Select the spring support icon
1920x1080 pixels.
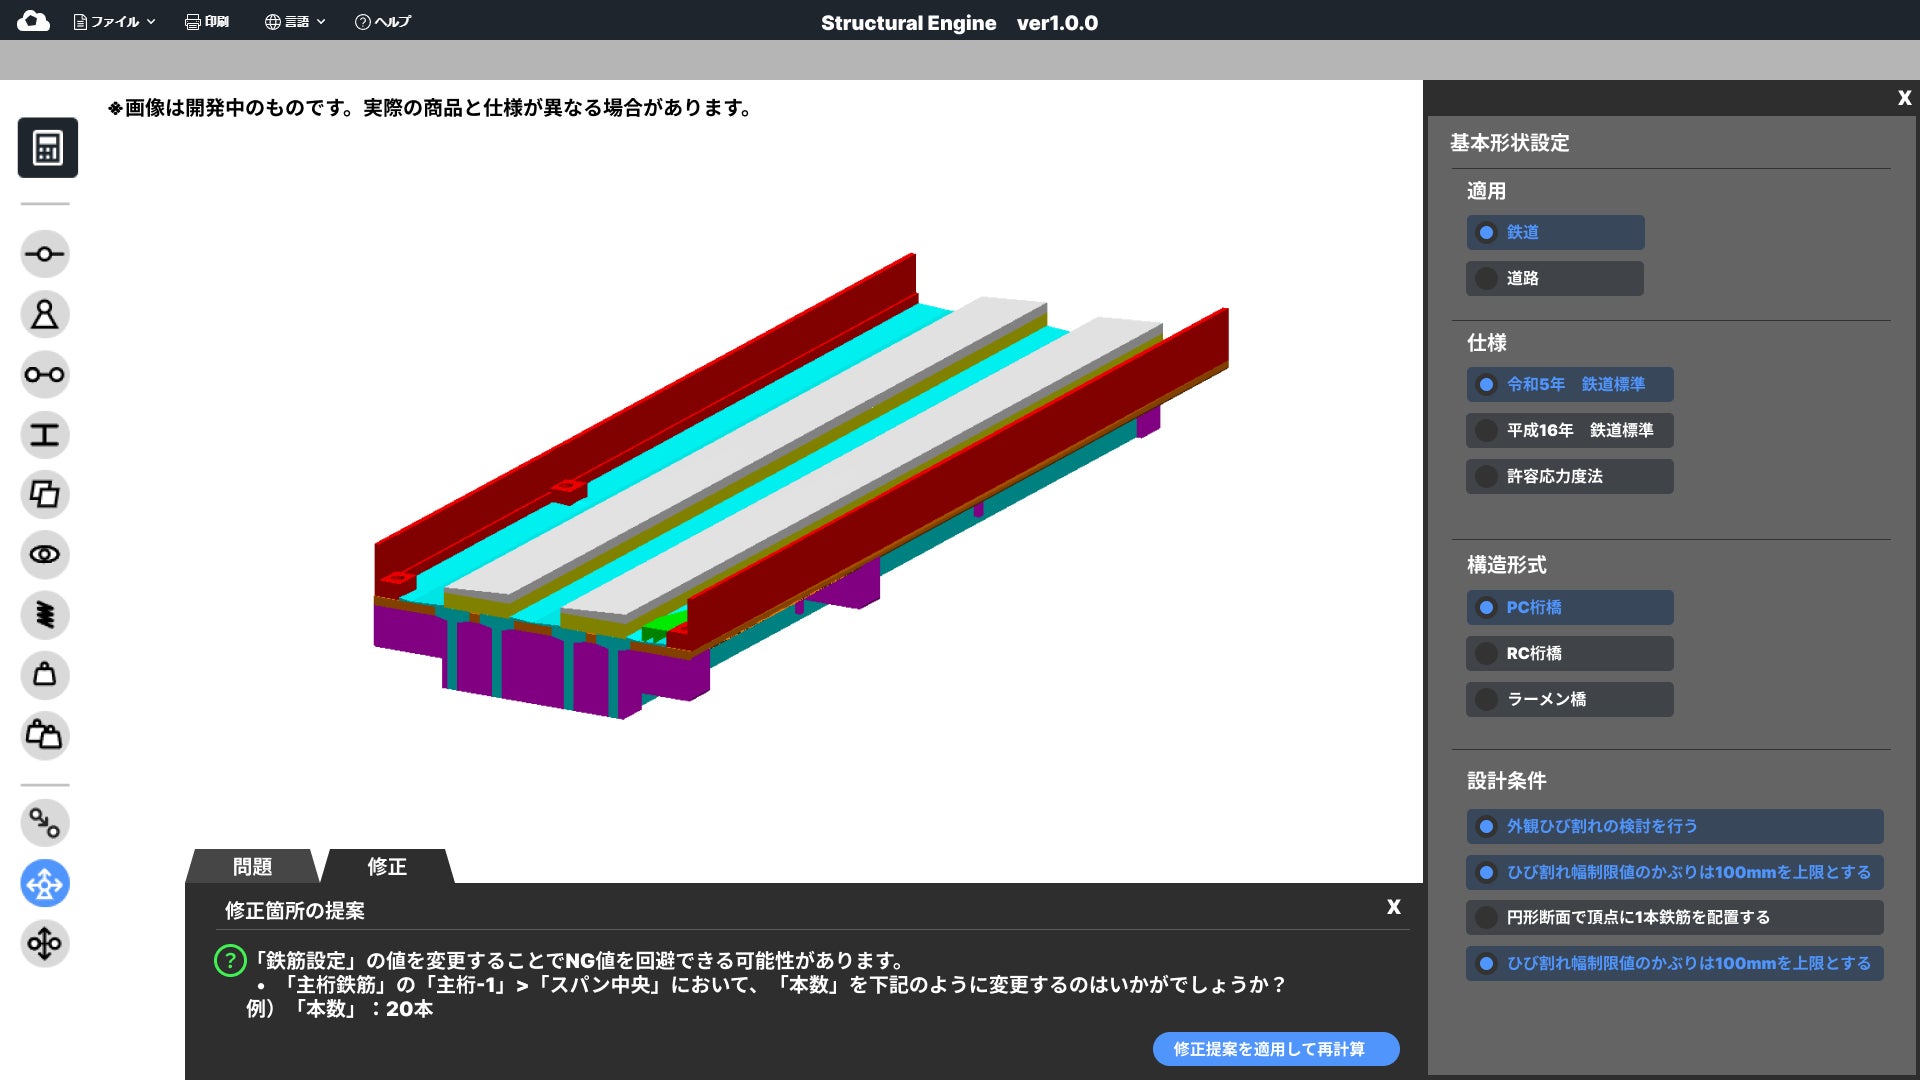tap(45, 615)
